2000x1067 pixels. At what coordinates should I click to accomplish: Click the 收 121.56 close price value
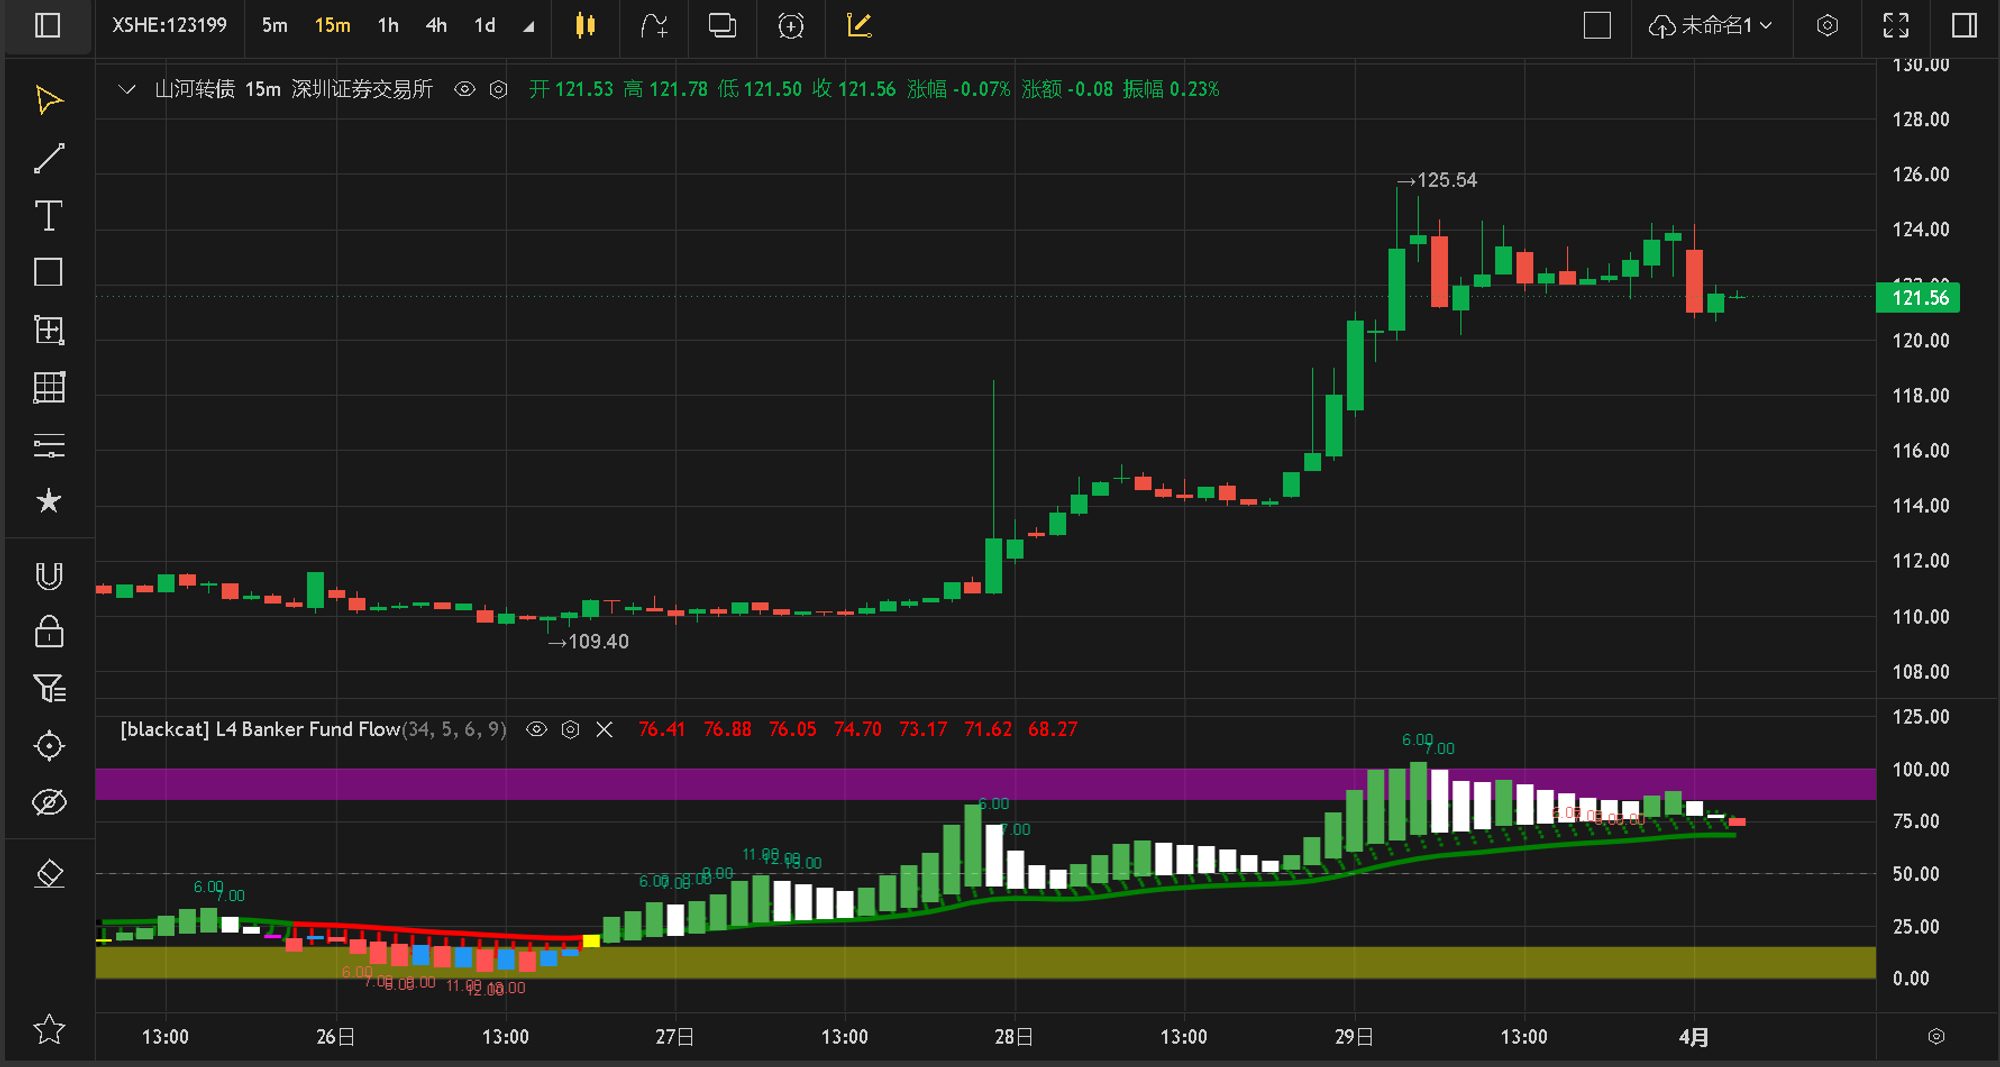click(x=854, y=89)
